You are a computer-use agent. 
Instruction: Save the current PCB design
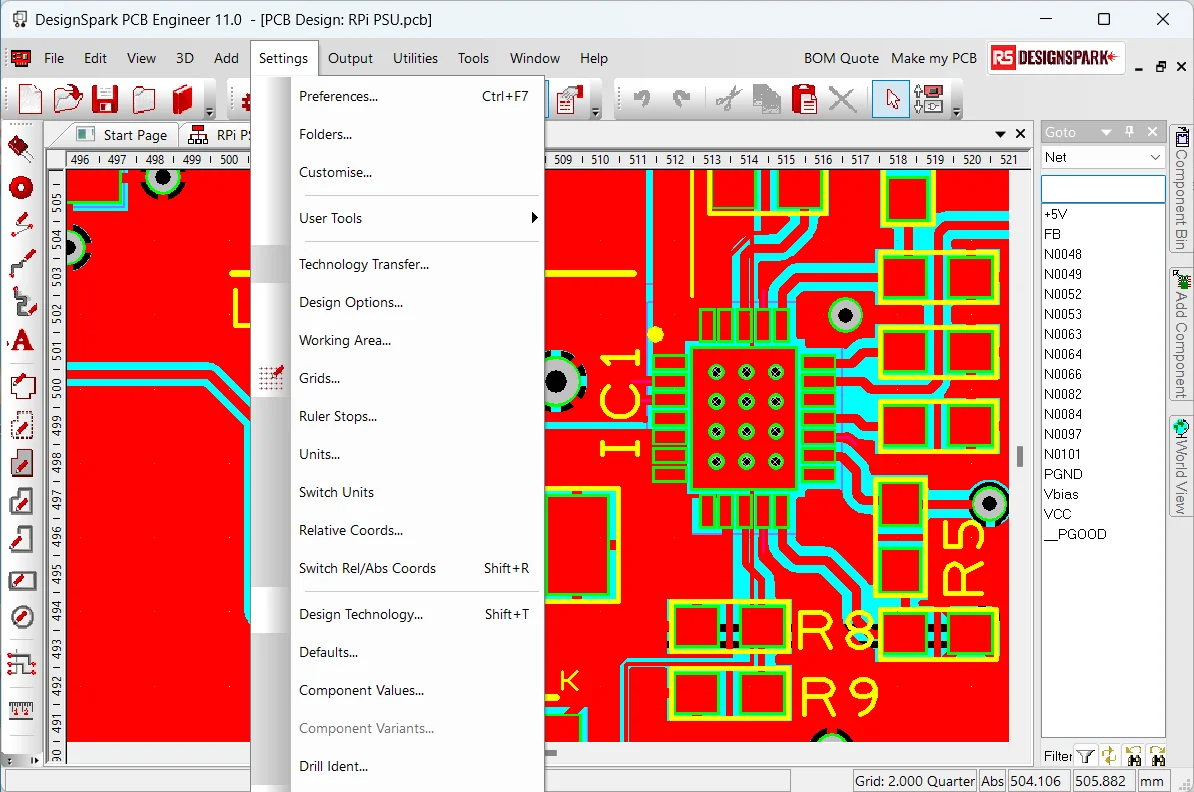pyautogui.click(x=105, y=98)
